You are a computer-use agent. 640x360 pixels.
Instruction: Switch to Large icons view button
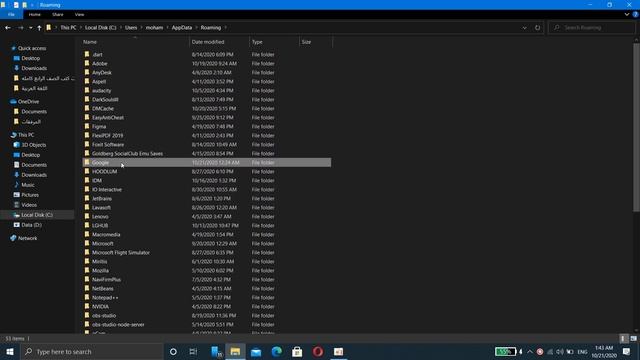(633, 338)
